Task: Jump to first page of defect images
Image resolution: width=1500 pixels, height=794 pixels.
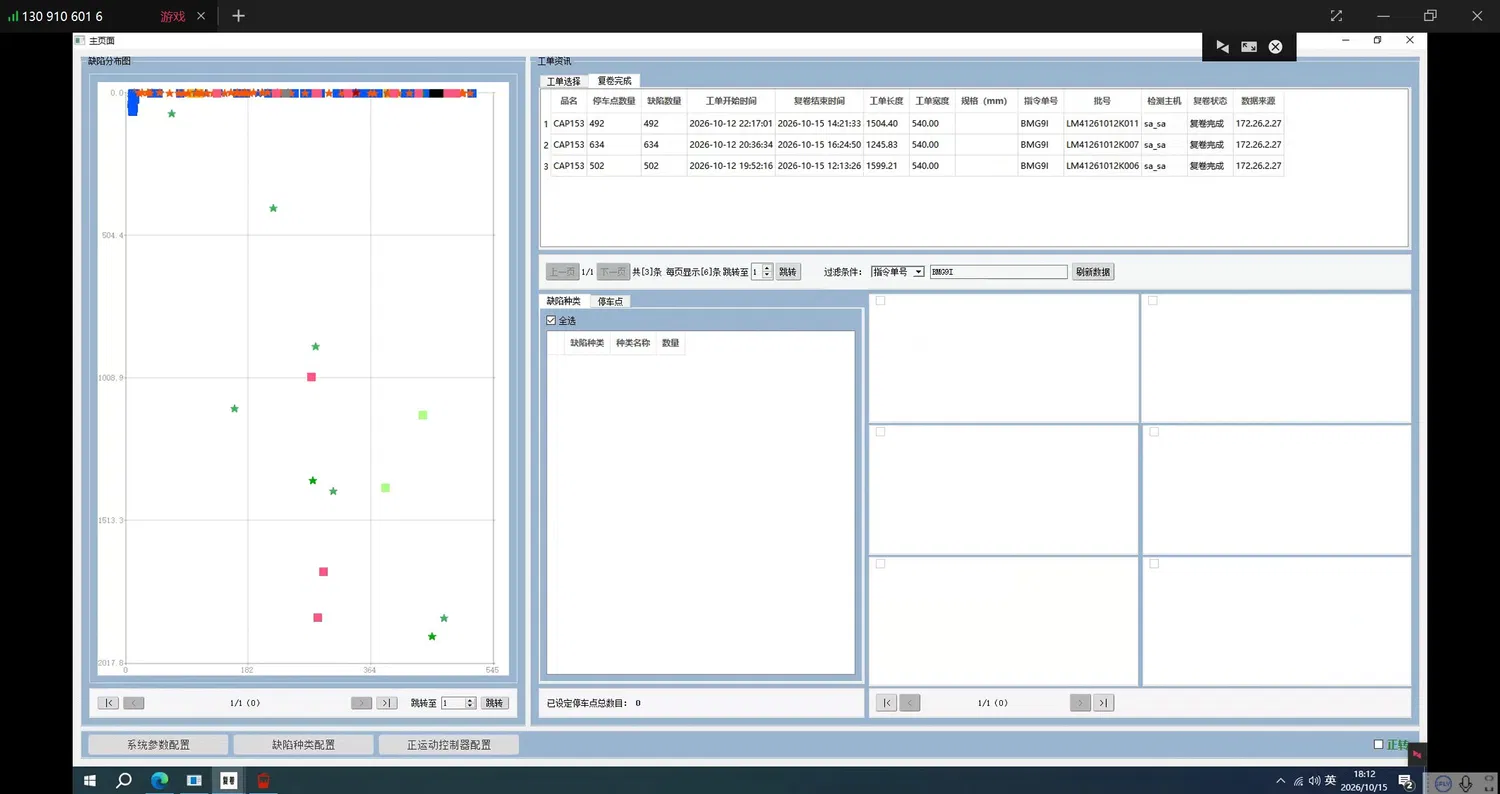Action: [886, 703]
